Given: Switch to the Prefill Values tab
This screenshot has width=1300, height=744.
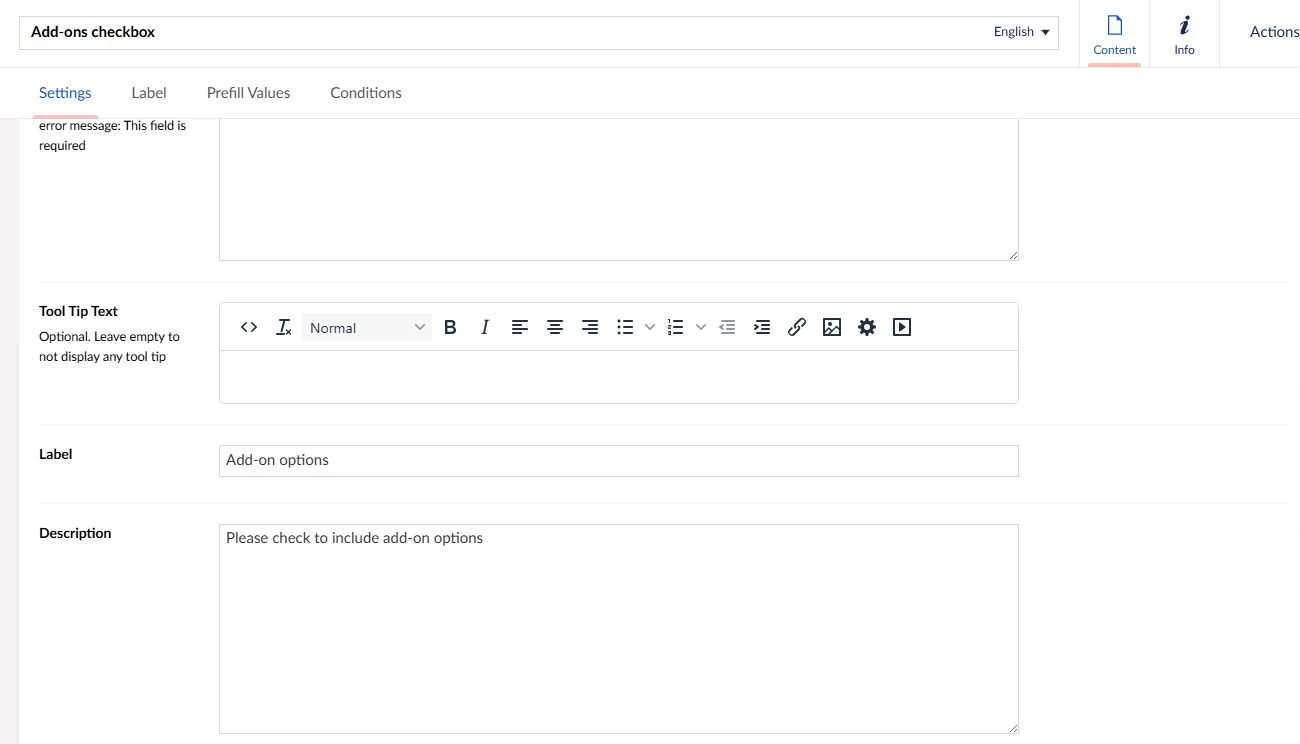Looking at the screenshot, I should tap(248, 93).
